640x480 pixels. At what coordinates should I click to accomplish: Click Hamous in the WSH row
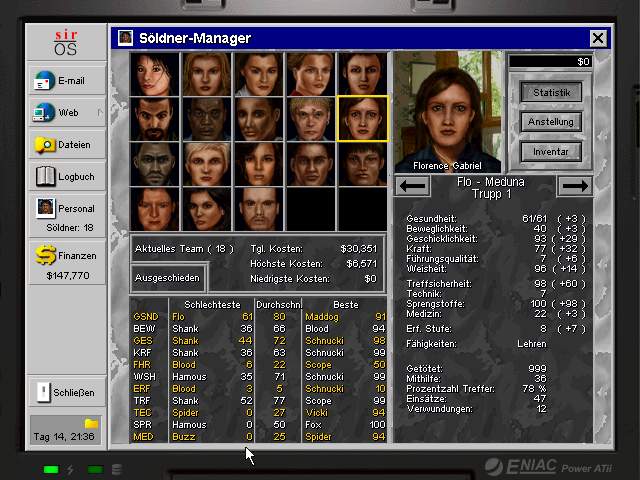189,376
